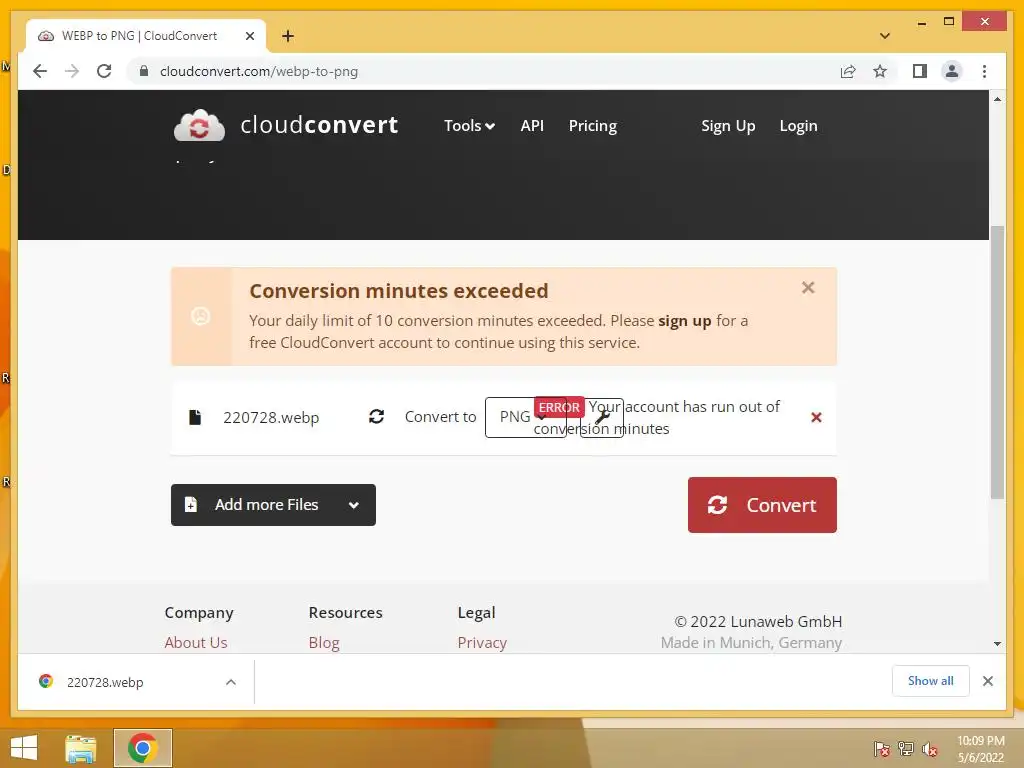This screenshot has height=768, width=1024.
Task: Click the CloudConvert cloud logo icon
Action: (199, 125)
